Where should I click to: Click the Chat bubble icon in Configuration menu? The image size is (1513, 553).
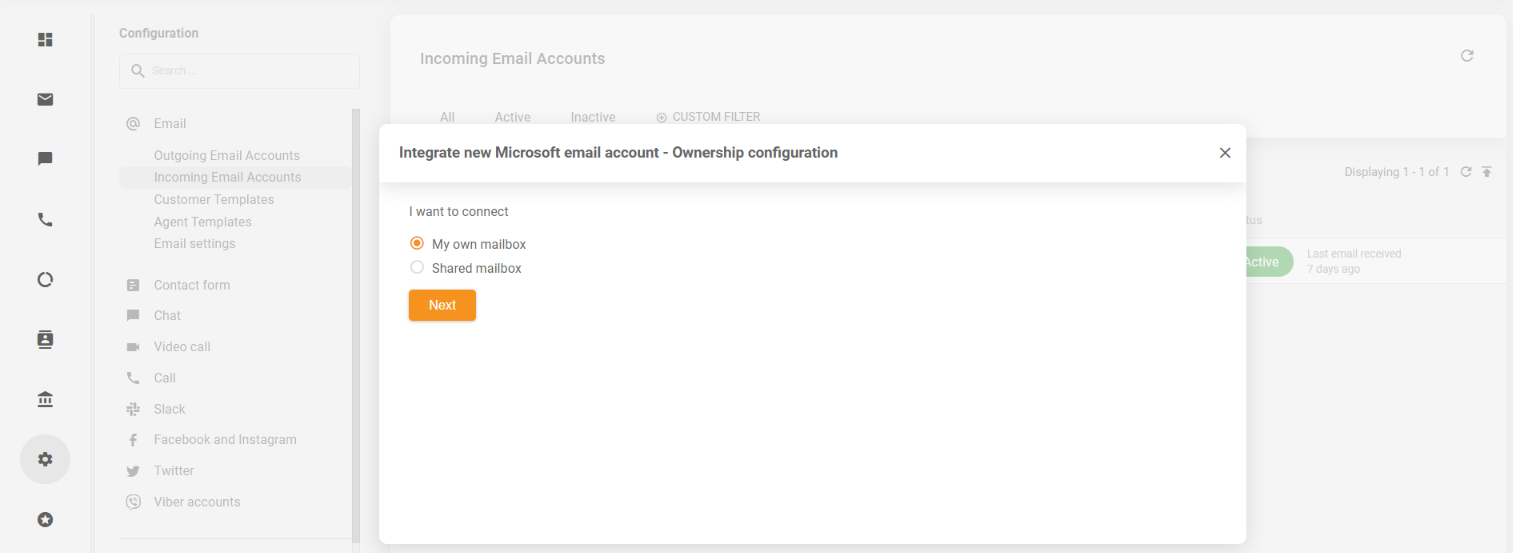click(x=133, y=316)
